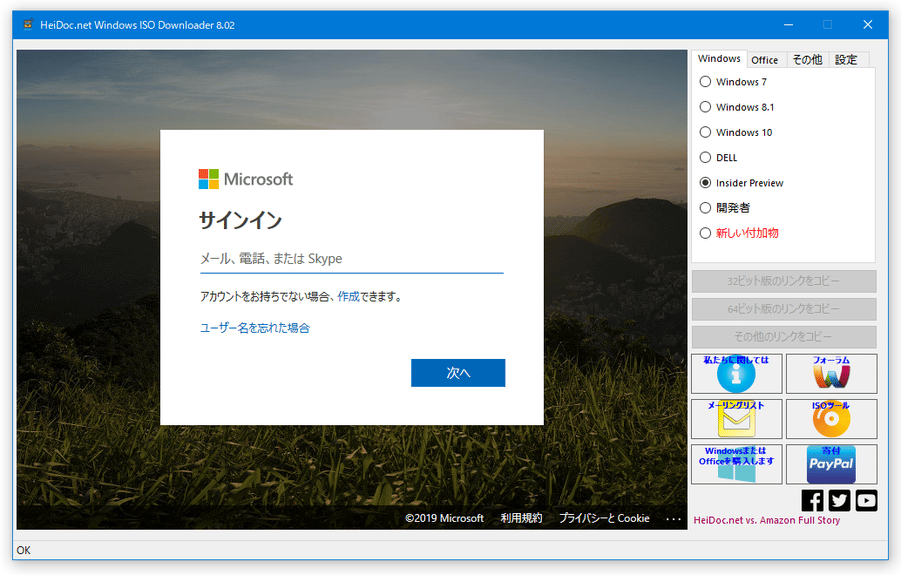Click the 64ビット版のリンクをコピー button
The height and width of the screenshot is (575, 901).
[784, 309]
